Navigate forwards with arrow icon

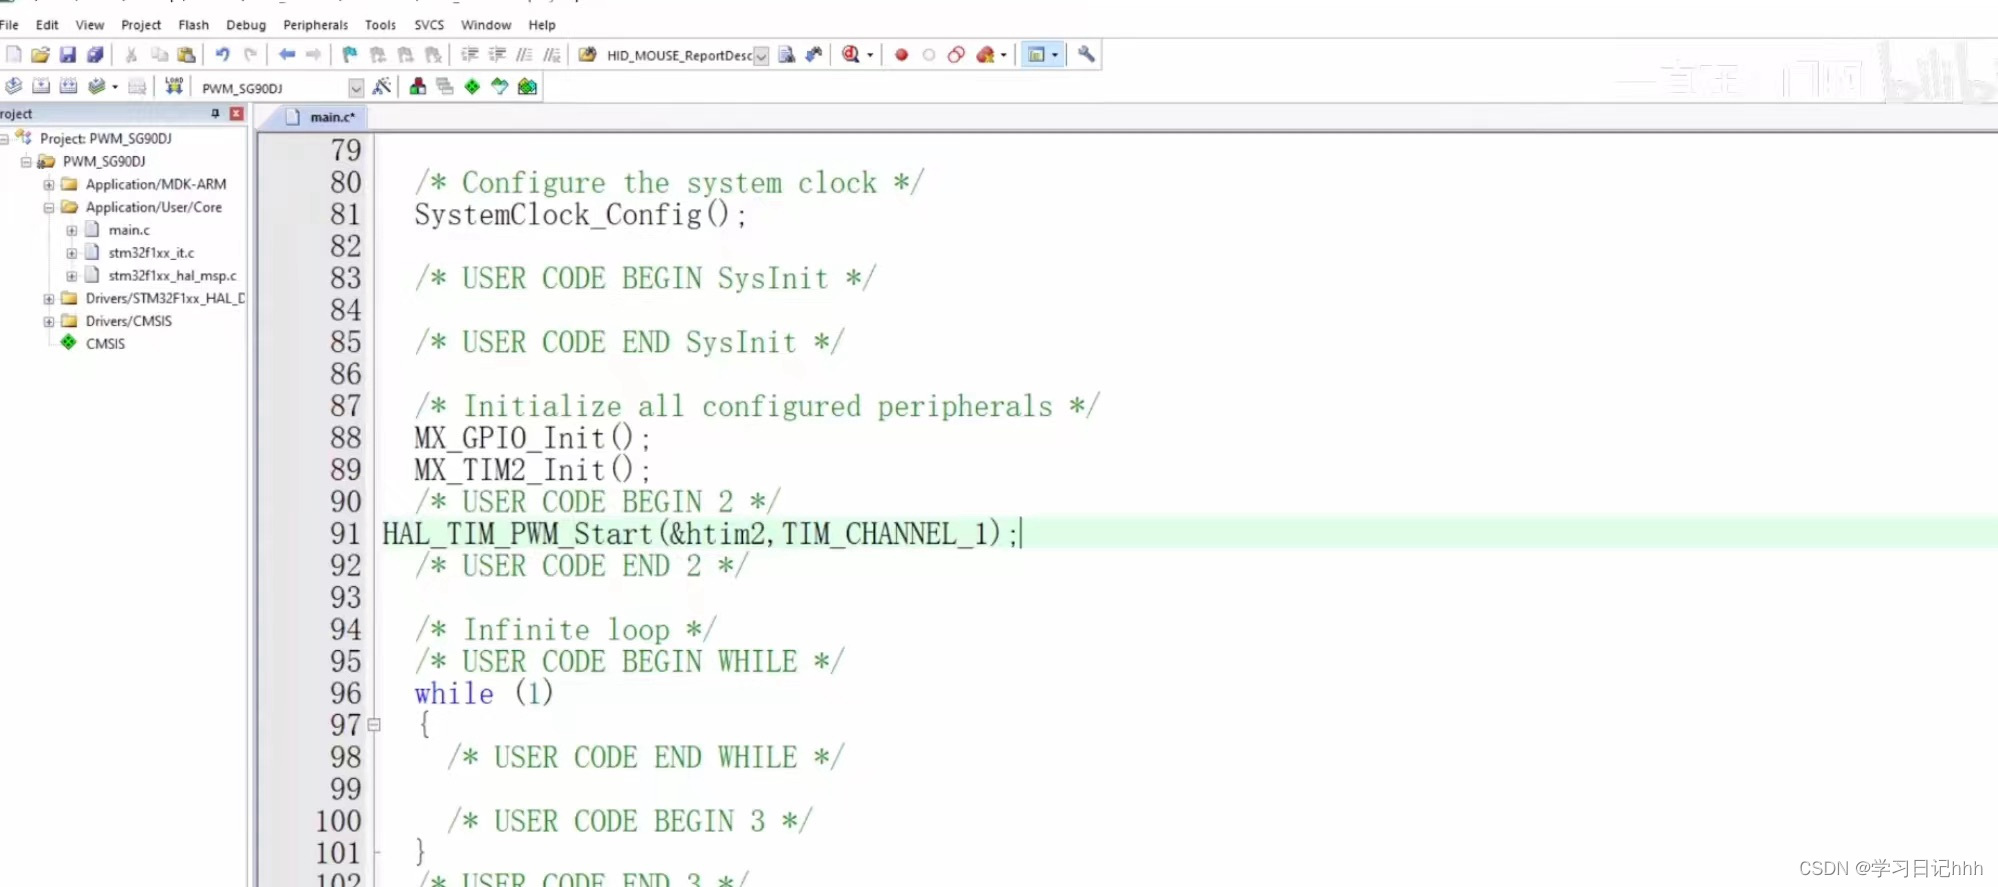(x=314, y=55)
